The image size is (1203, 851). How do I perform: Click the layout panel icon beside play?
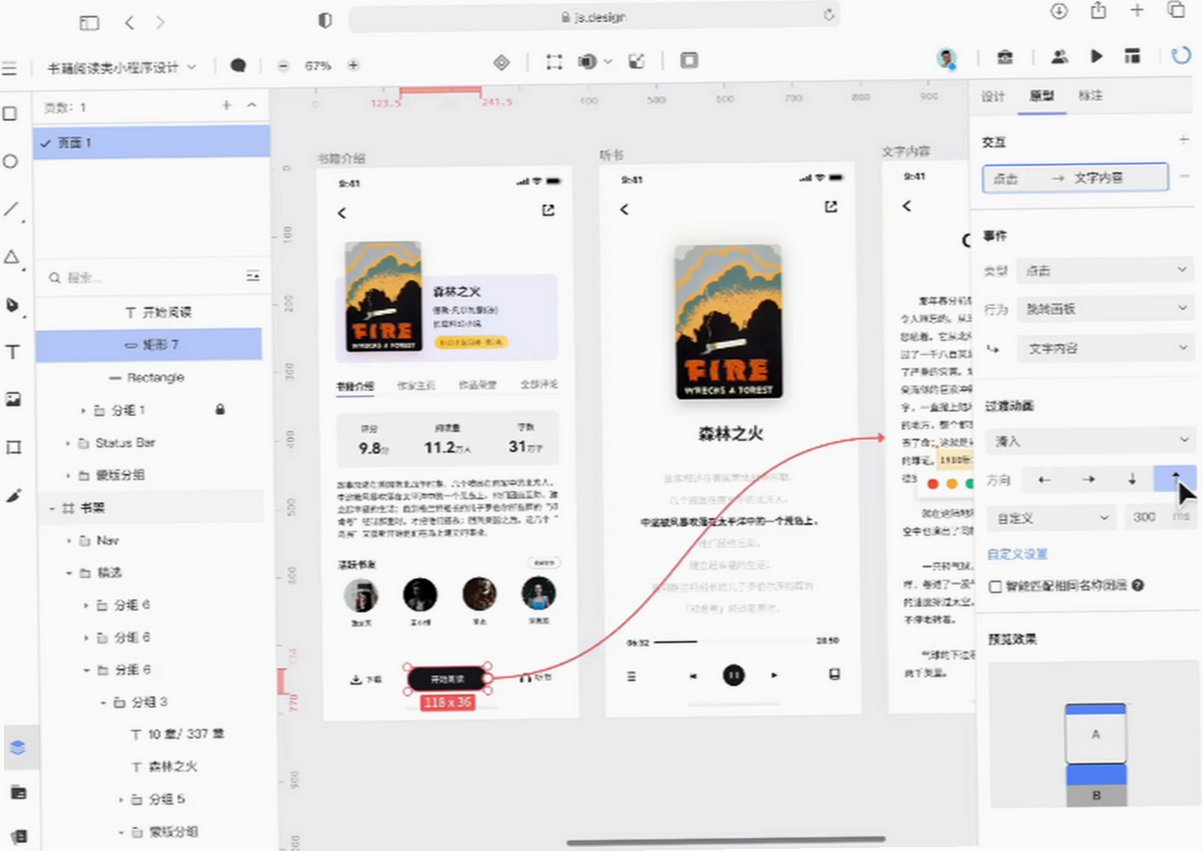click(1132, 57)
